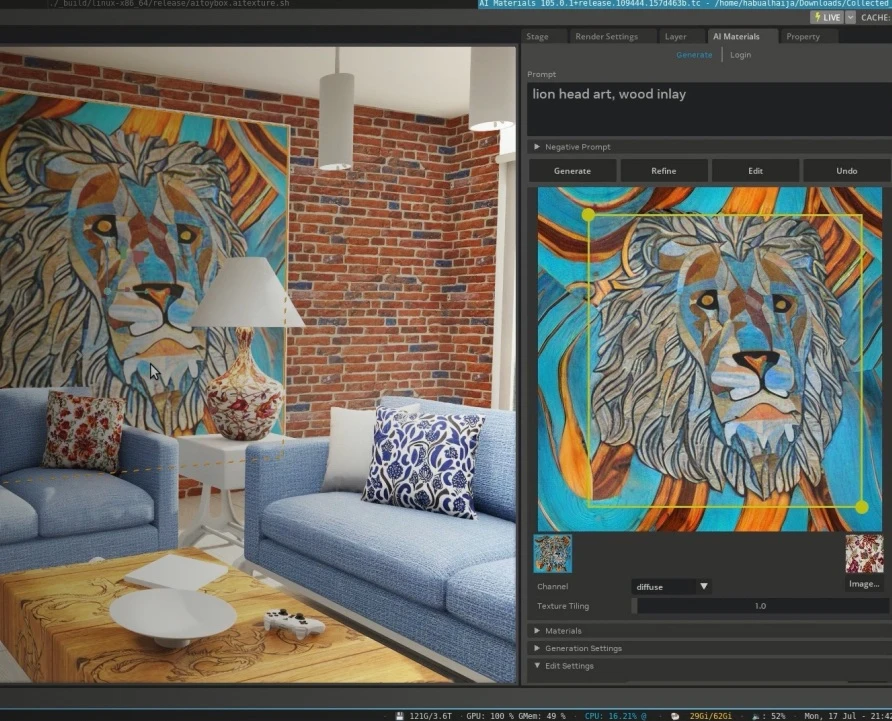Click the Texture Tiling slider

[x=760, y=606]
